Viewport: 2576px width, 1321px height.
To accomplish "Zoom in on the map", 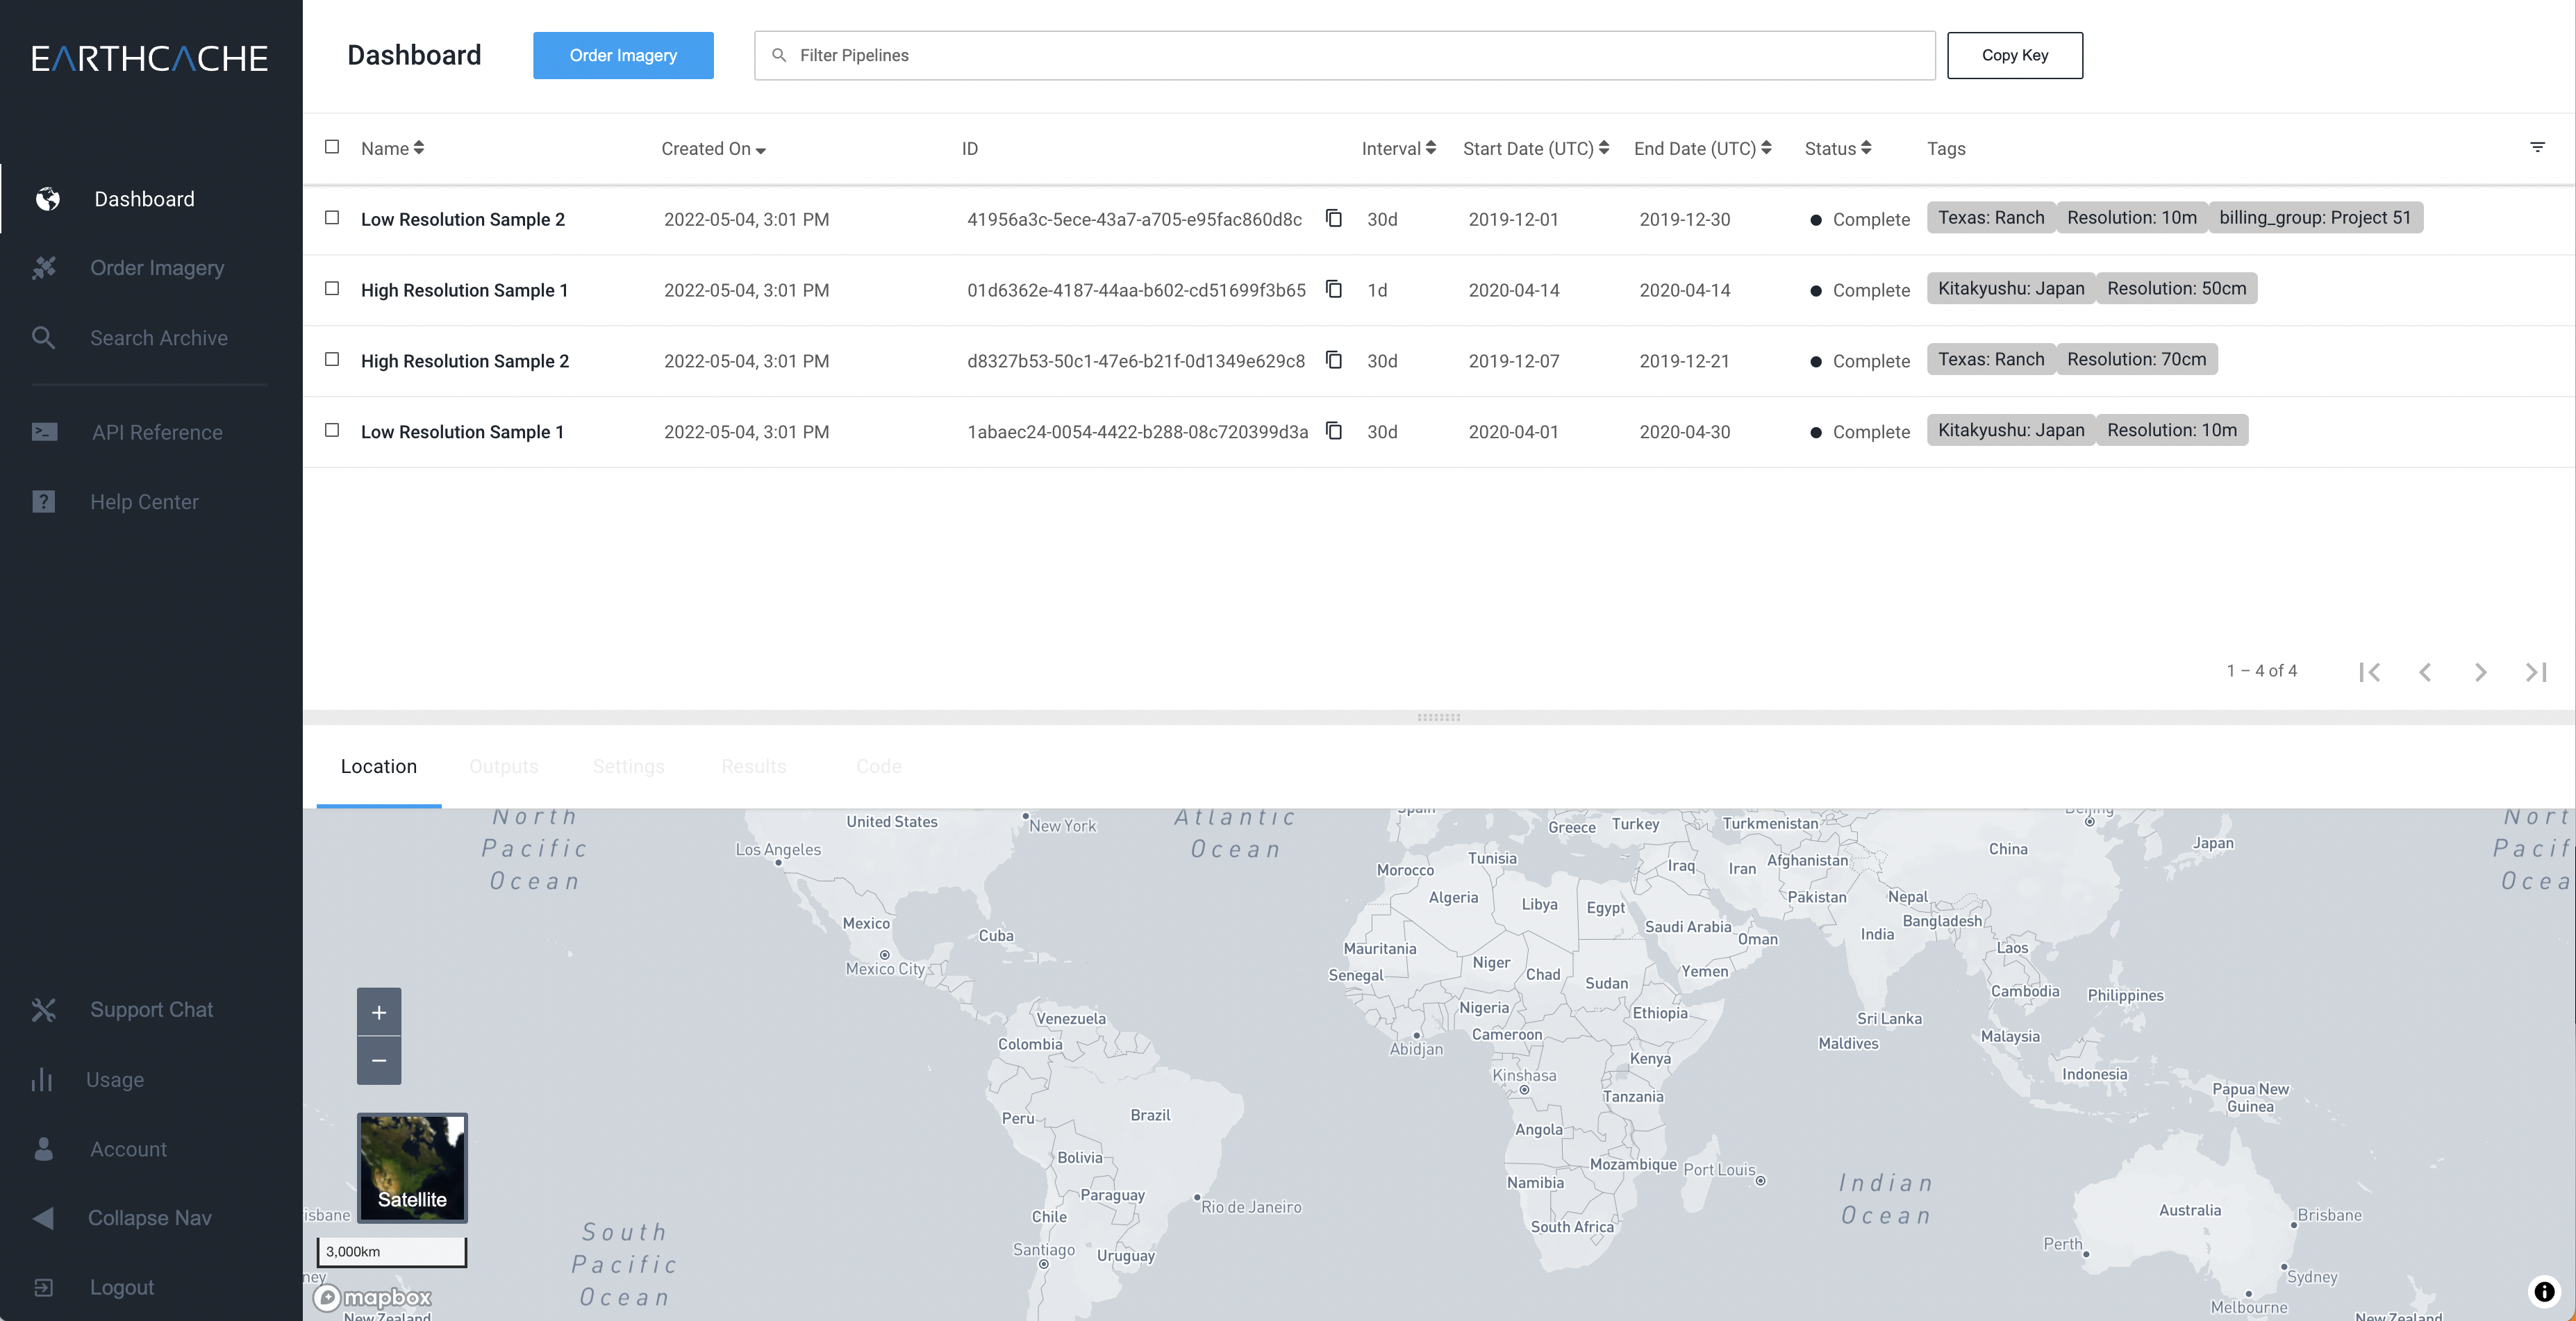I will [379, 1012].
